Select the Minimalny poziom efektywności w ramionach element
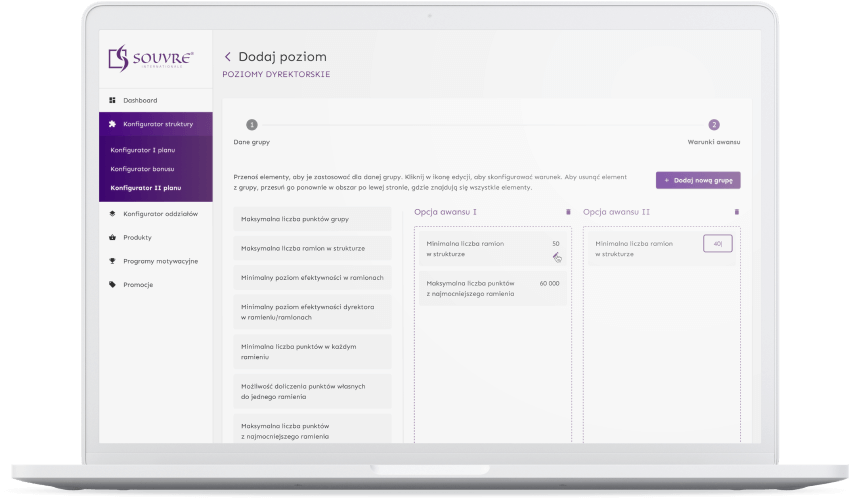This screenshot has height=499, width=851. coord(312,277)
